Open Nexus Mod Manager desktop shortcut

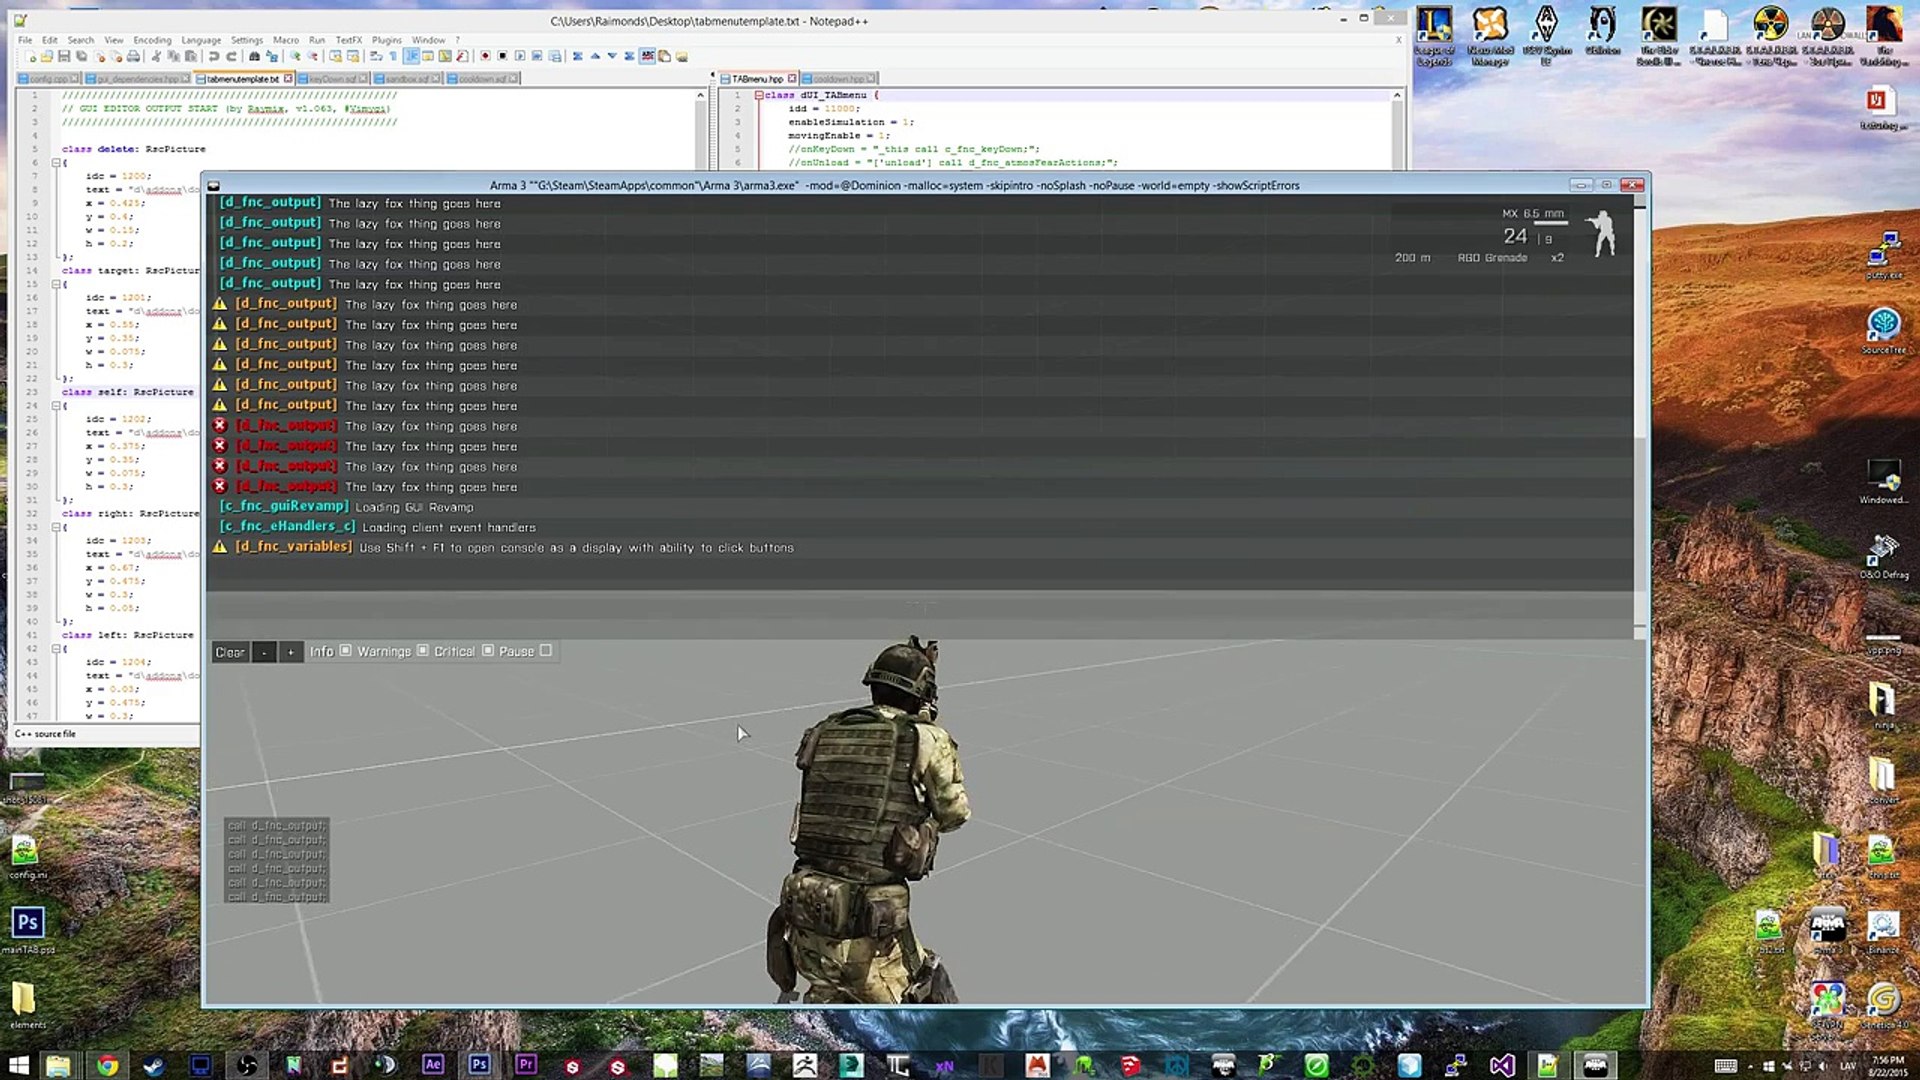(x=1490, y=36)
